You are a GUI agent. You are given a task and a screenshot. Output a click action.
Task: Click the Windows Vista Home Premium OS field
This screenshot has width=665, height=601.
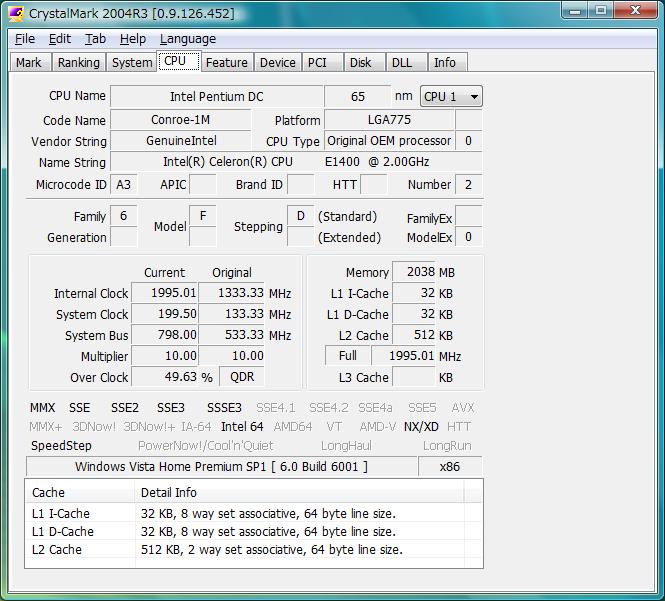point(221,467)
